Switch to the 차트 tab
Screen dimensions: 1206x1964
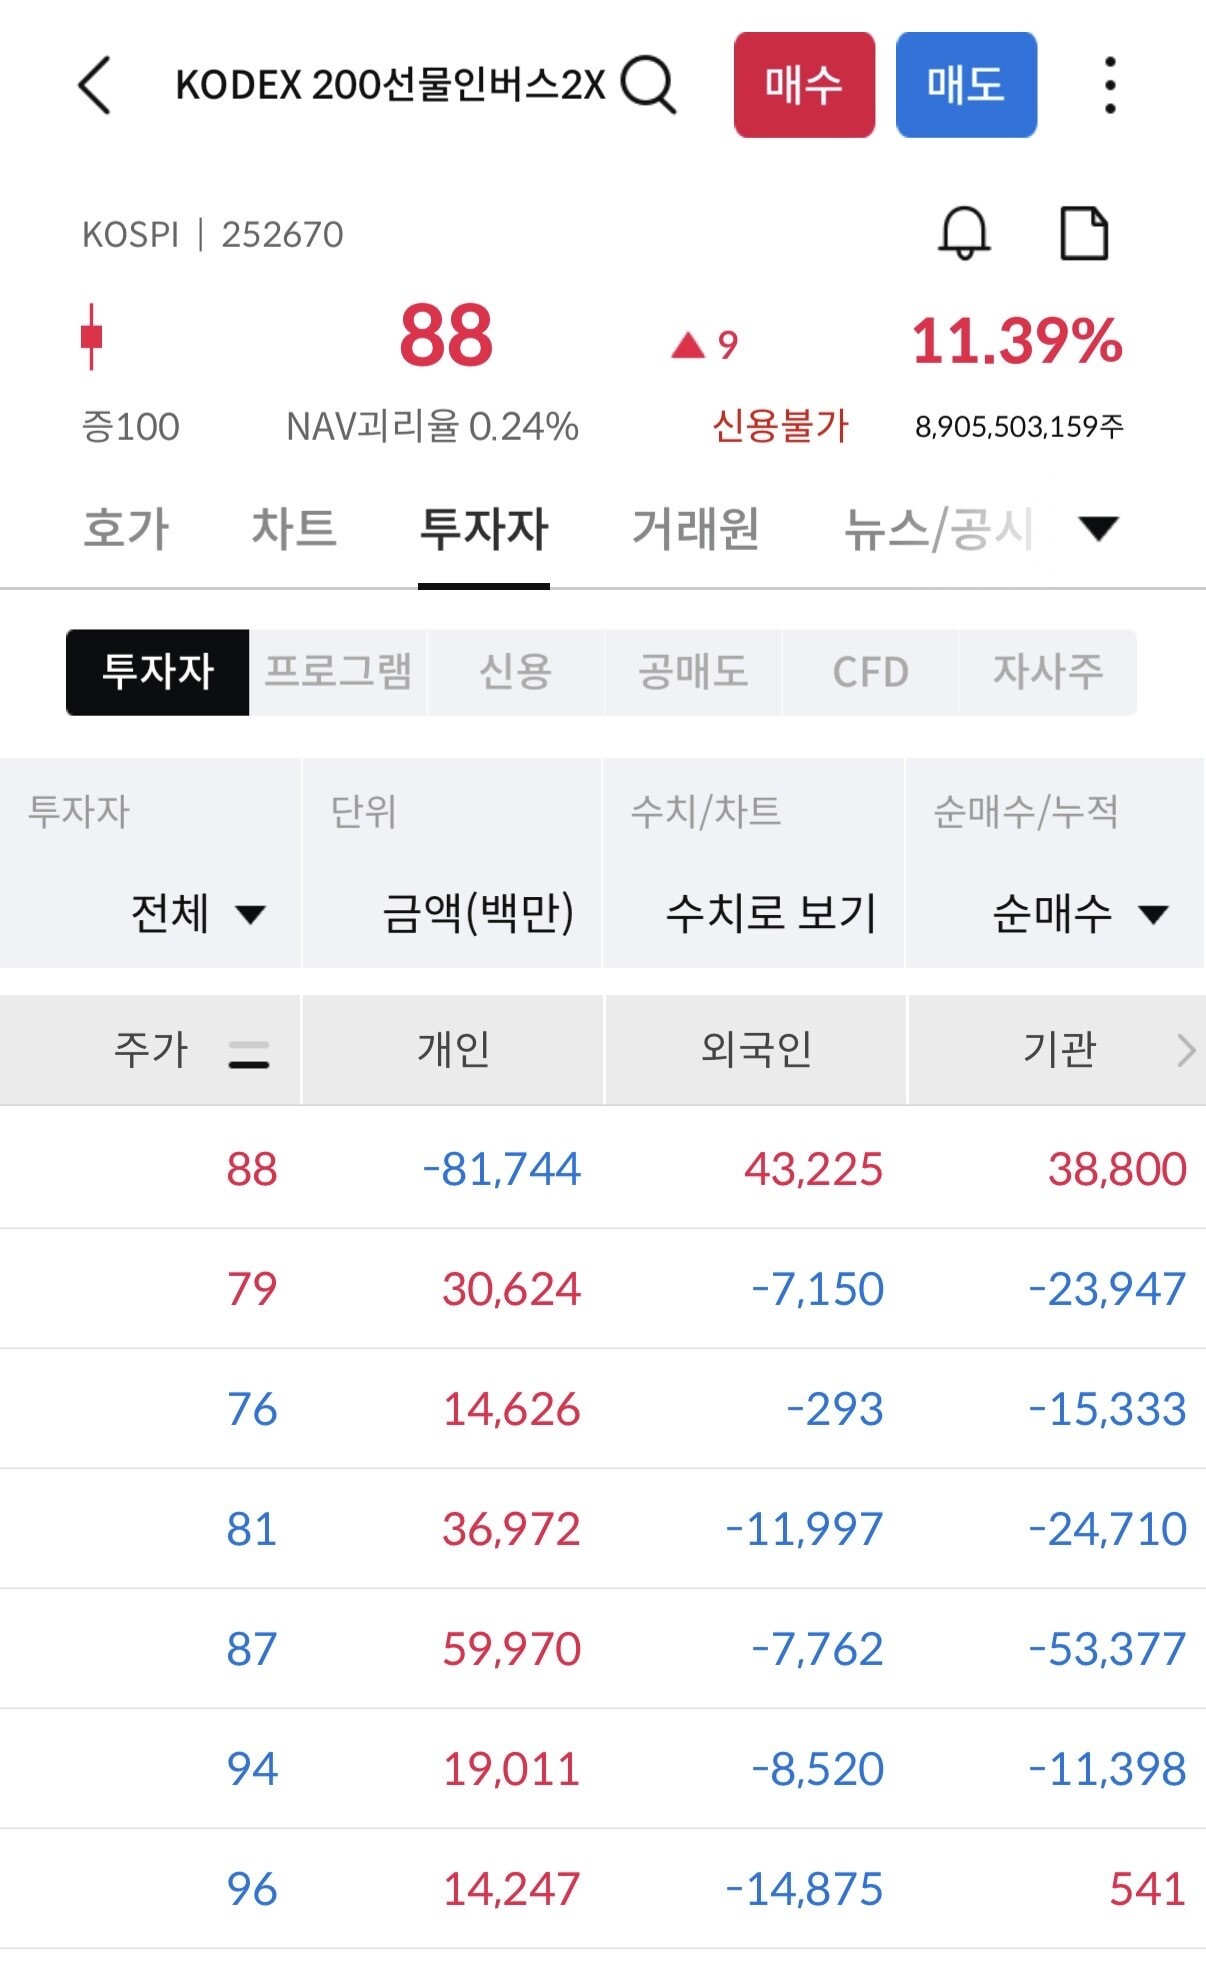click(x=293, y=528)
